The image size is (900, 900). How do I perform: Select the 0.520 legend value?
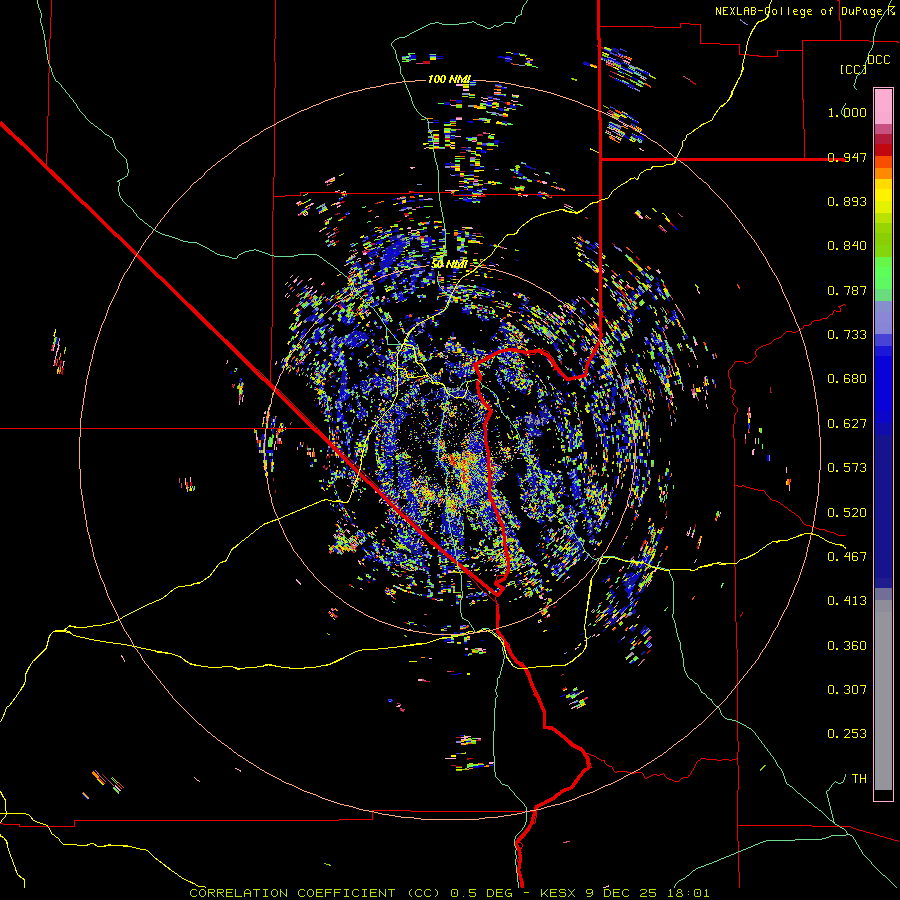pyautogui.click(x=847, y=513)
